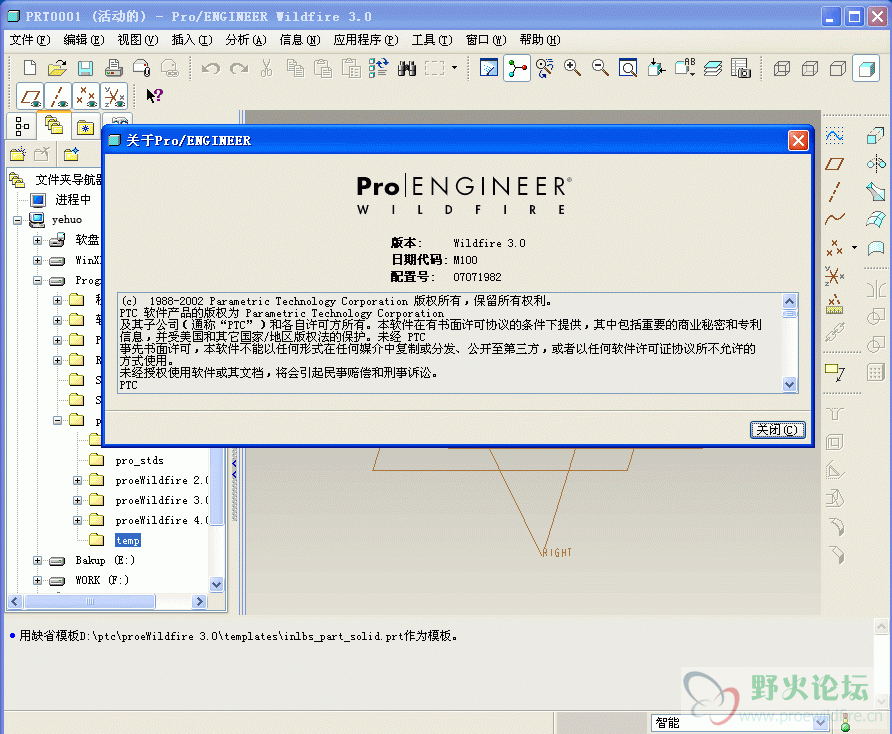892x734 pixels.
Task: Open the layers stack tool
Action: pyautogui.click(x=712, y=68)
